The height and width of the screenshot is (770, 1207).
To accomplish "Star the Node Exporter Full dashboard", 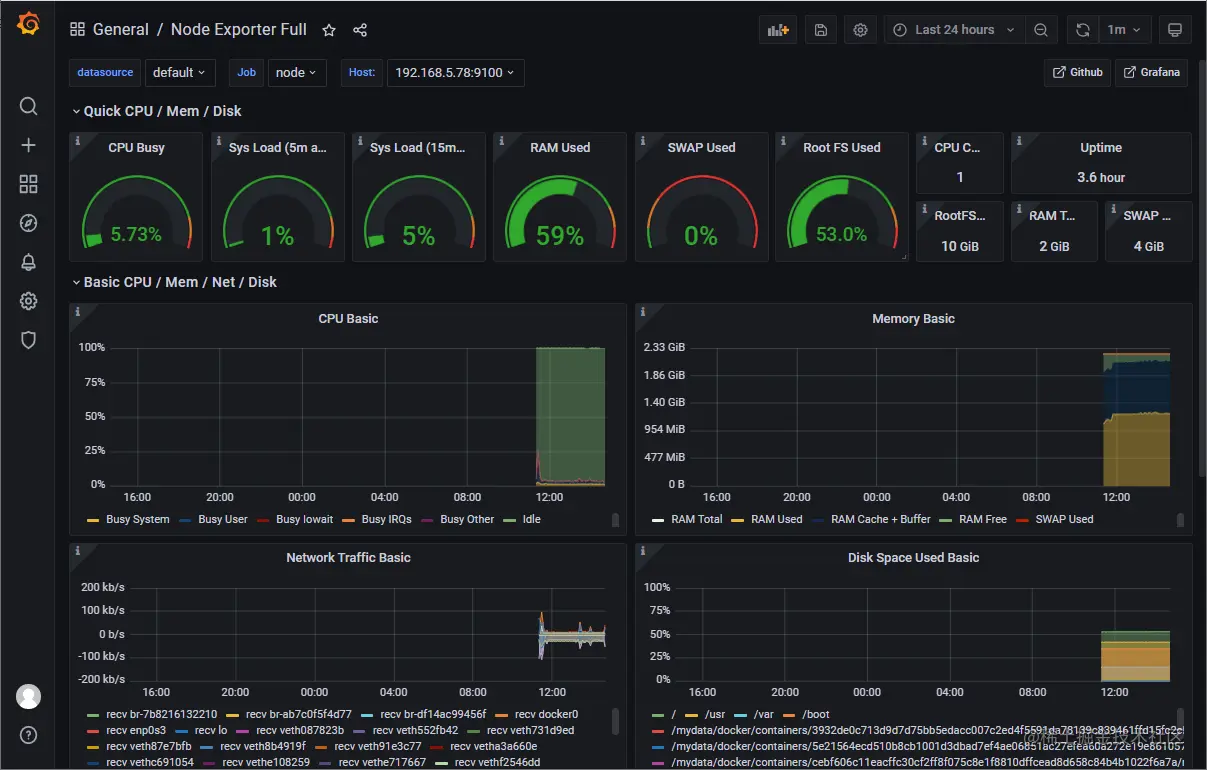I will click(329, 30).
